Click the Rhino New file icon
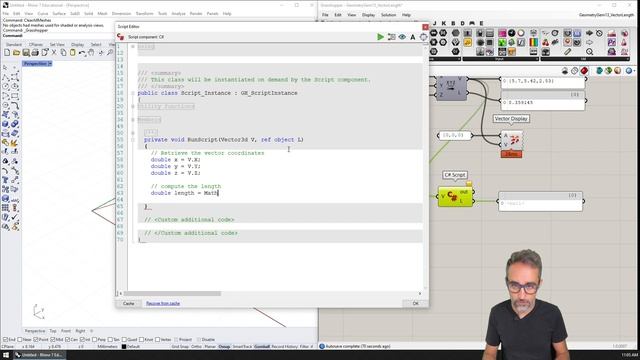 tap(7, 53)
